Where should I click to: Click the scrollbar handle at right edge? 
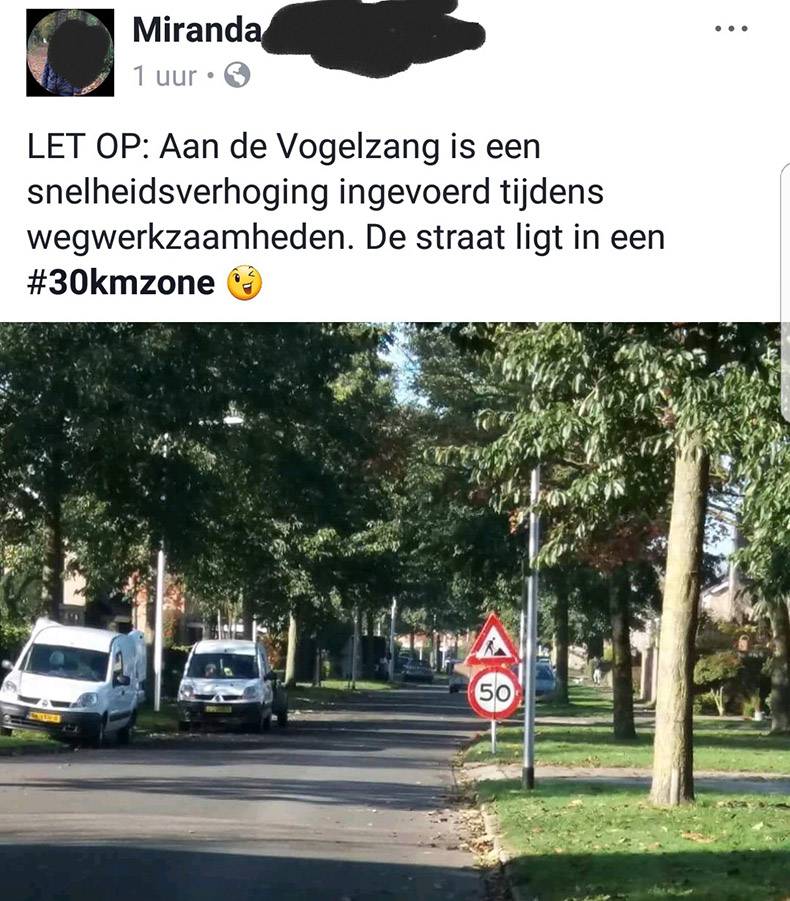coord(785,290)
